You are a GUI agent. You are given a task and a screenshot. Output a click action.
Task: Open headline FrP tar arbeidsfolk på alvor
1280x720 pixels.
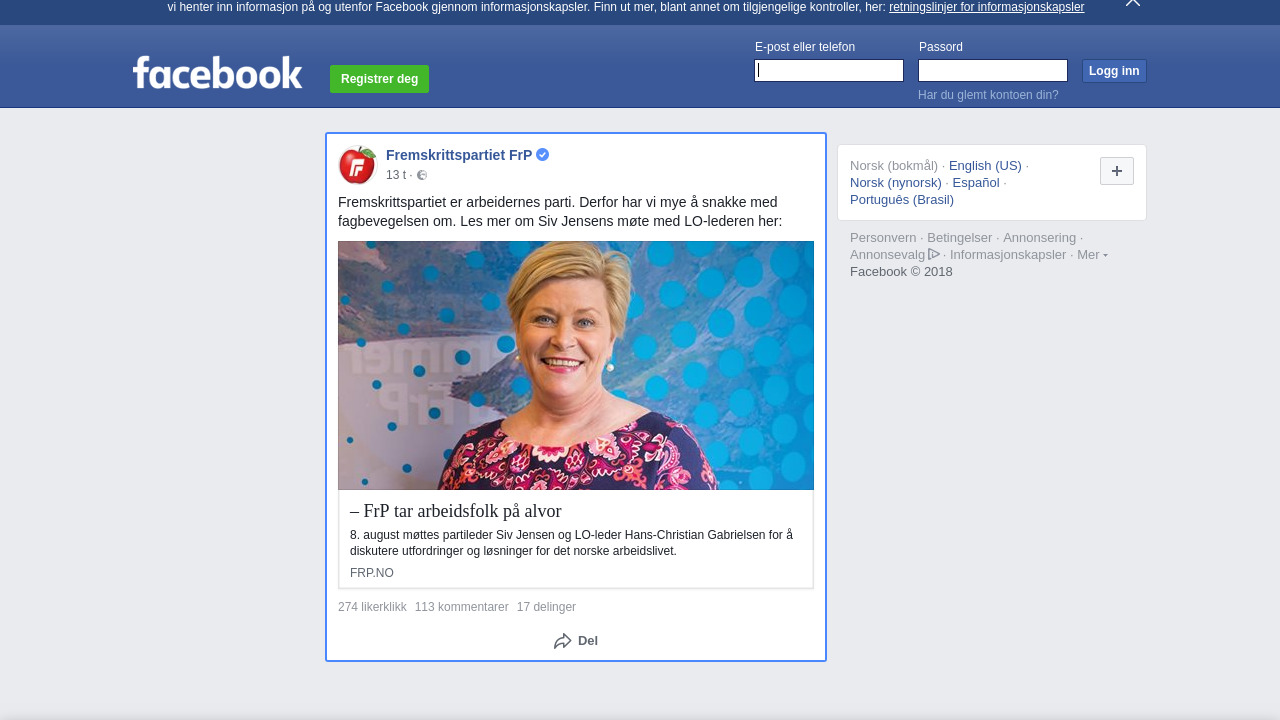pyautogui.click(x=456, y=511)
